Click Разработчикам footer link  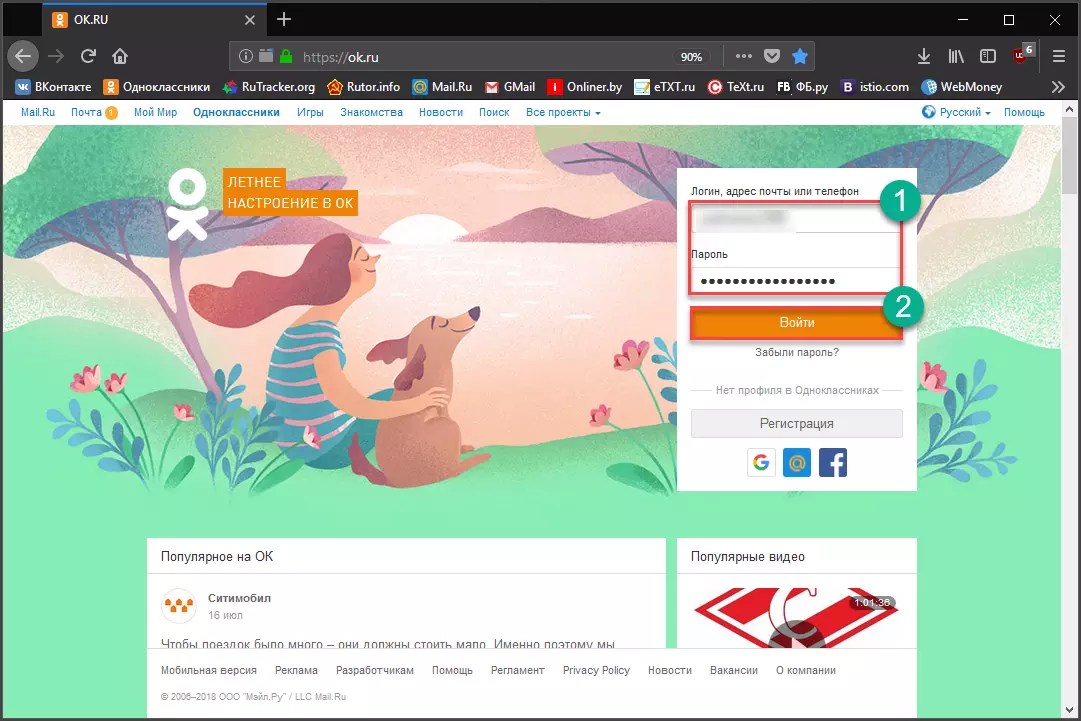(374, 670)
